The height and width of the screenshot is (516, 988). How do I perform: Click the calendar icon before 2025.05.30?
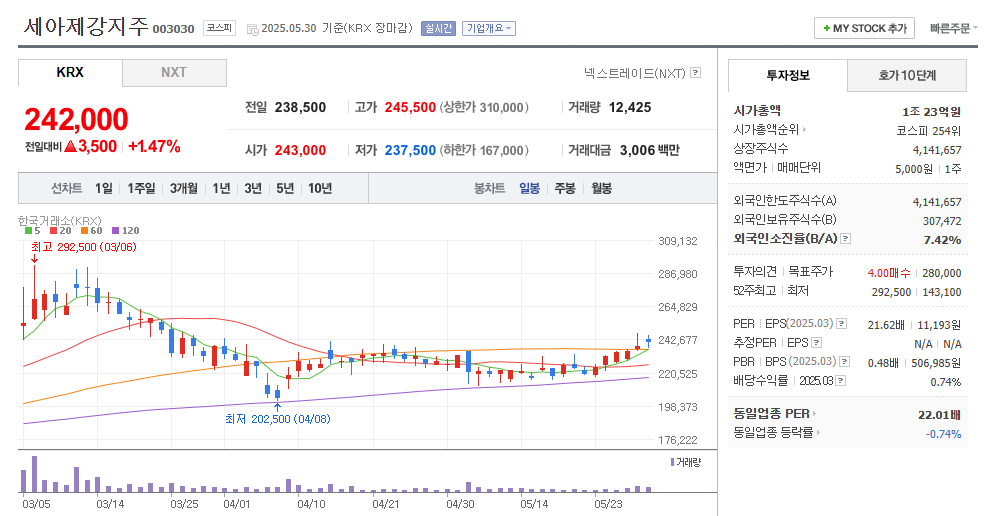253,29
